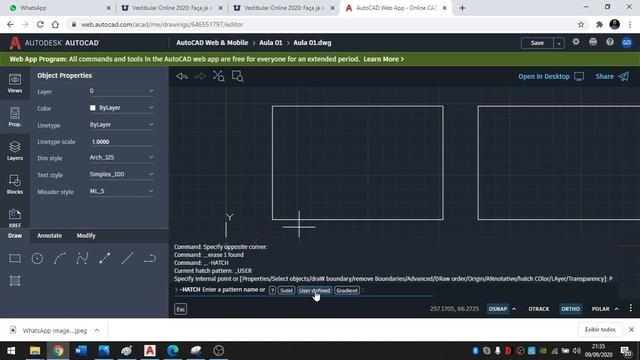The width and height of the screenshot is (640, 360).
Task: Click the Autodesk AutoCAD logo
Action: coord(54,43)
